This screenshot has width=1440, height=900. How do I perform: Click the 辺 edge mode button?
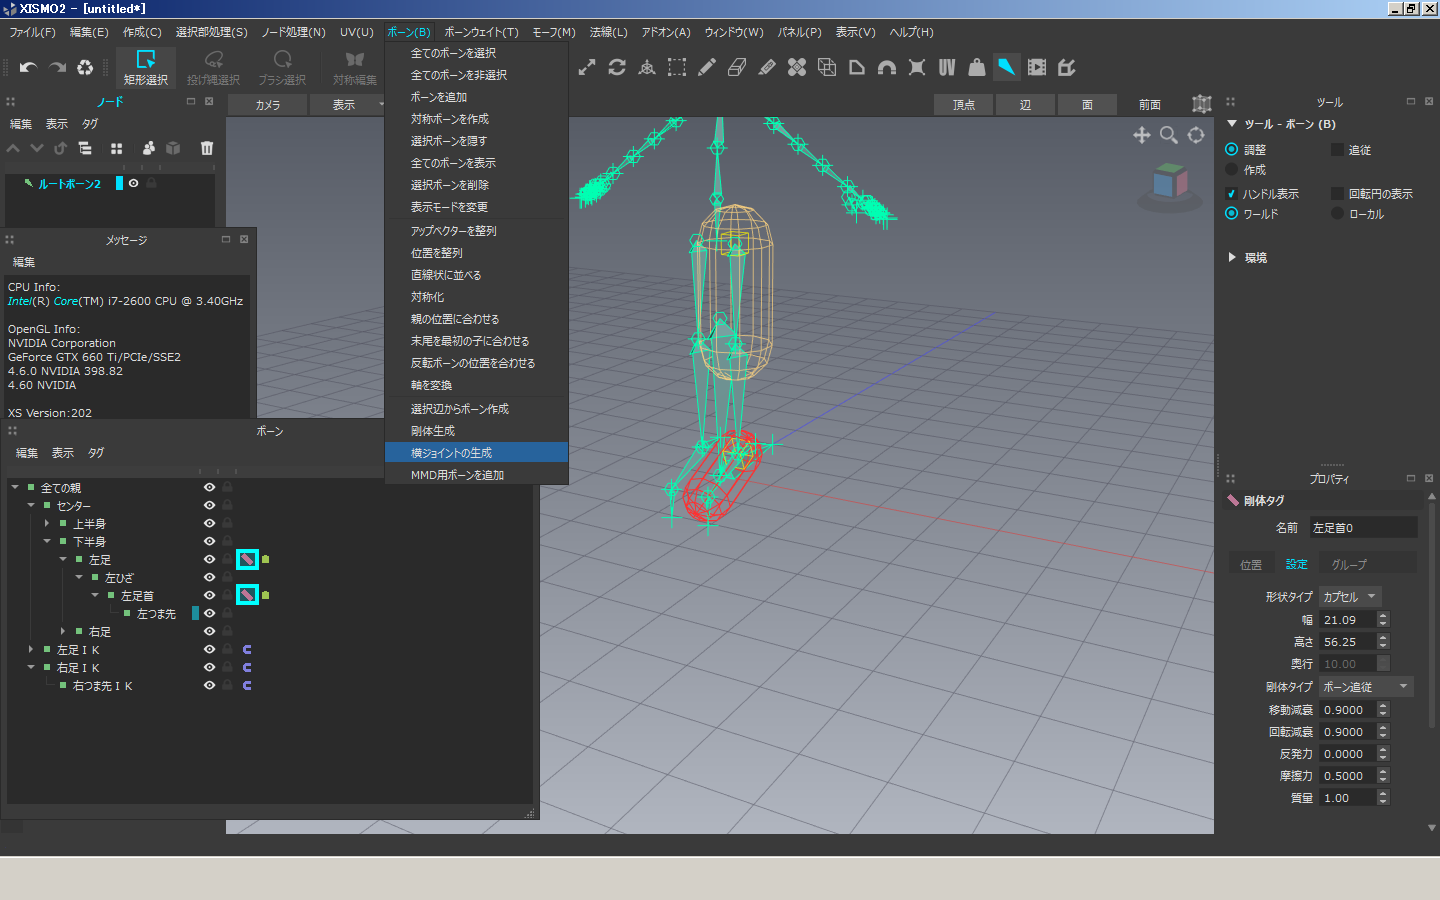pyautogui.click(x=1025, y=104)
